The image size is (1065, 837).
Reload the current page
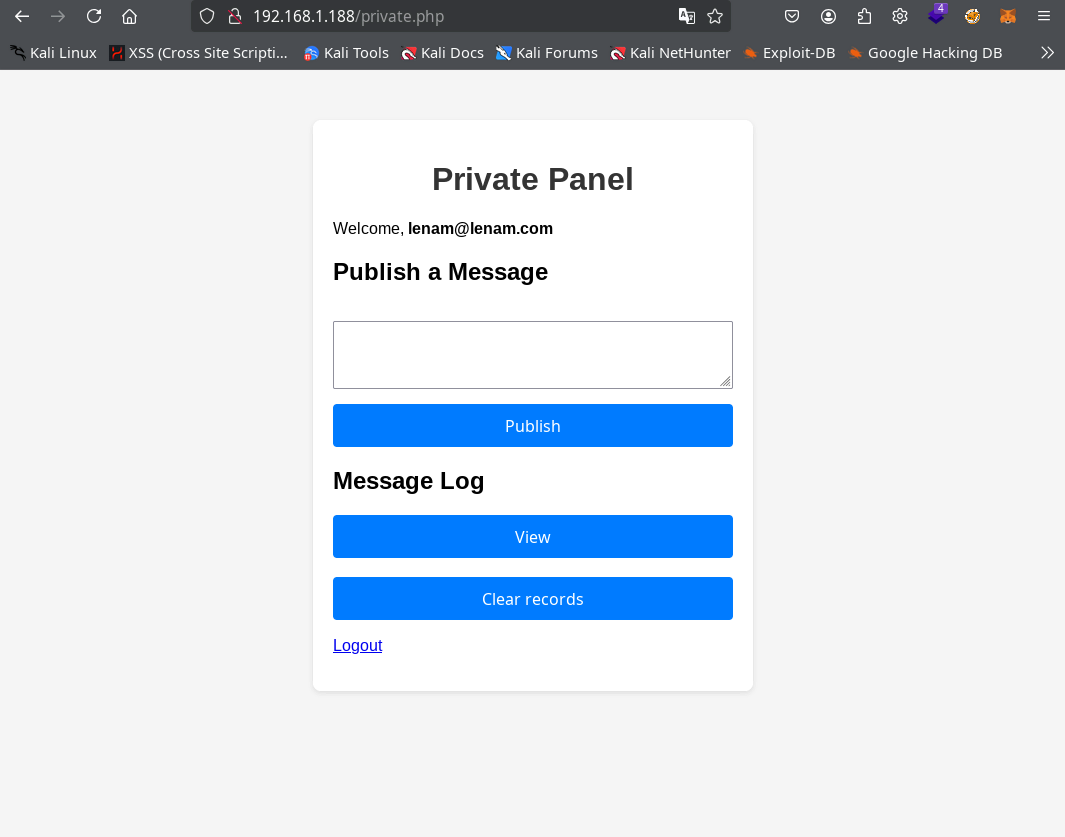click(x=94, y=16)
